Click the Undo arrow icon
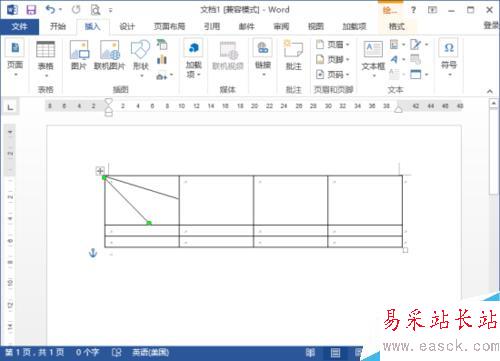 [x=50, y=9]
